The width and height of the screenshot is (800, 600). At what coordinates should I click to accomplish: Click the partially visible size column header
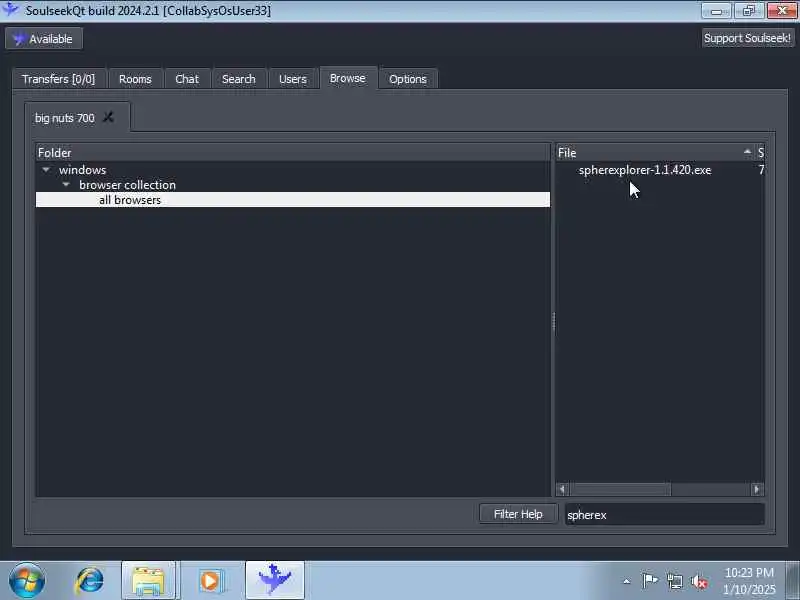(x=760, y=153)
